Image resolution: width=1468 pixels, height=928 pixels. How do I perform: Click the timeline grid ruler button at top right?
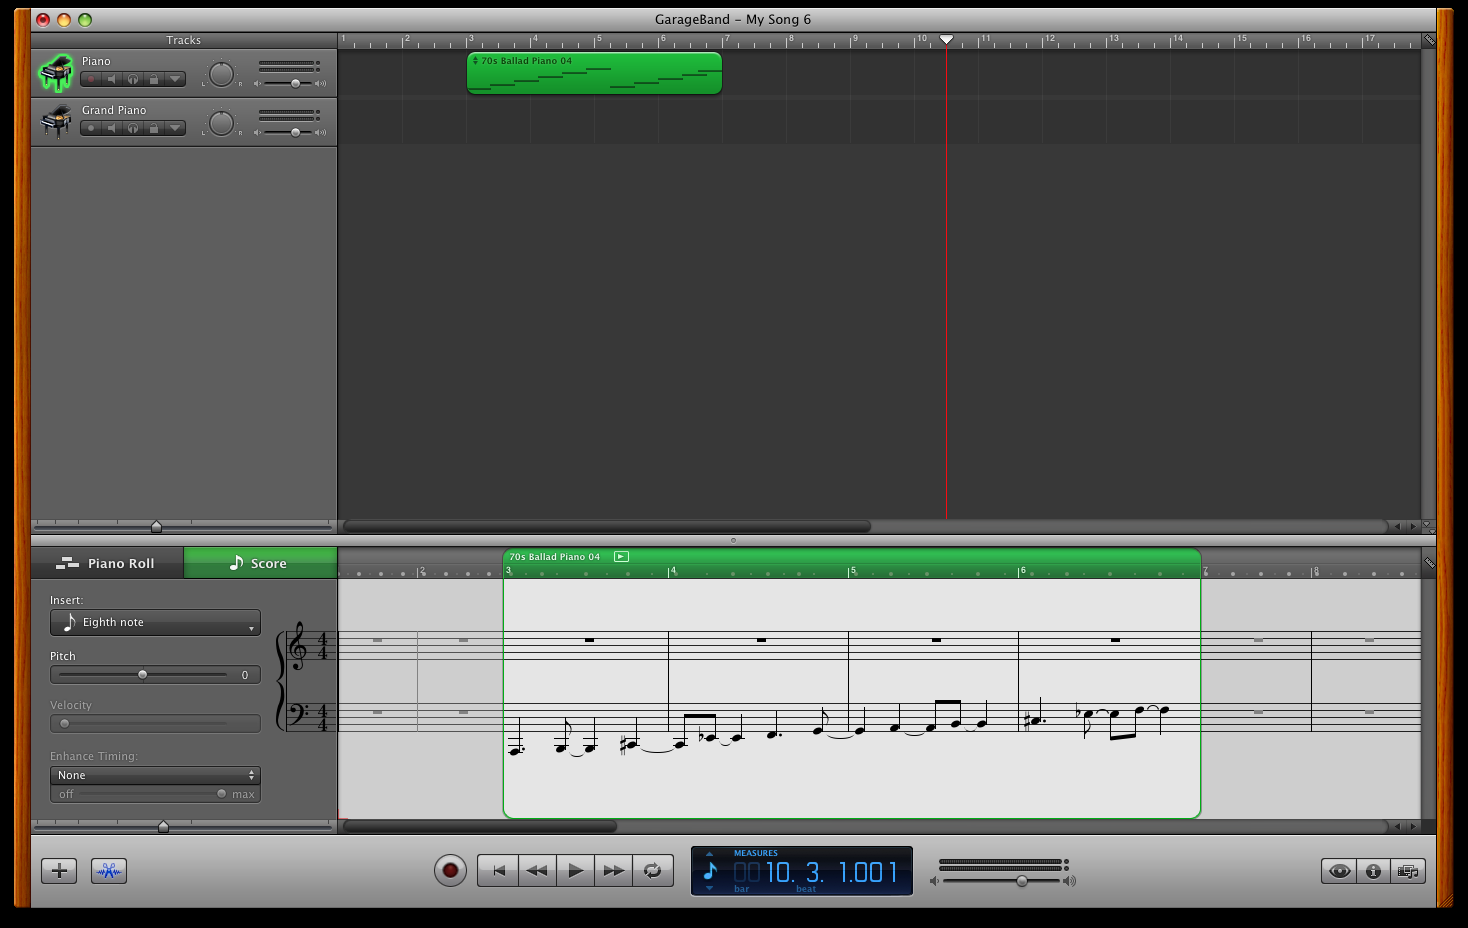(x=1429, y=40)
